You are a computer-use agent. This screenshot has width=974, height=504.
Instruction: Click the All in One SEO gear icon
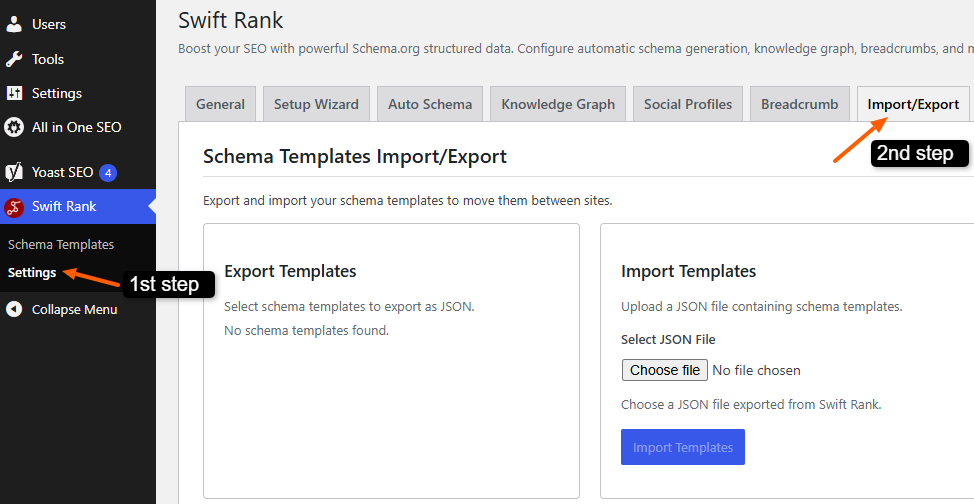pos(14,127)
